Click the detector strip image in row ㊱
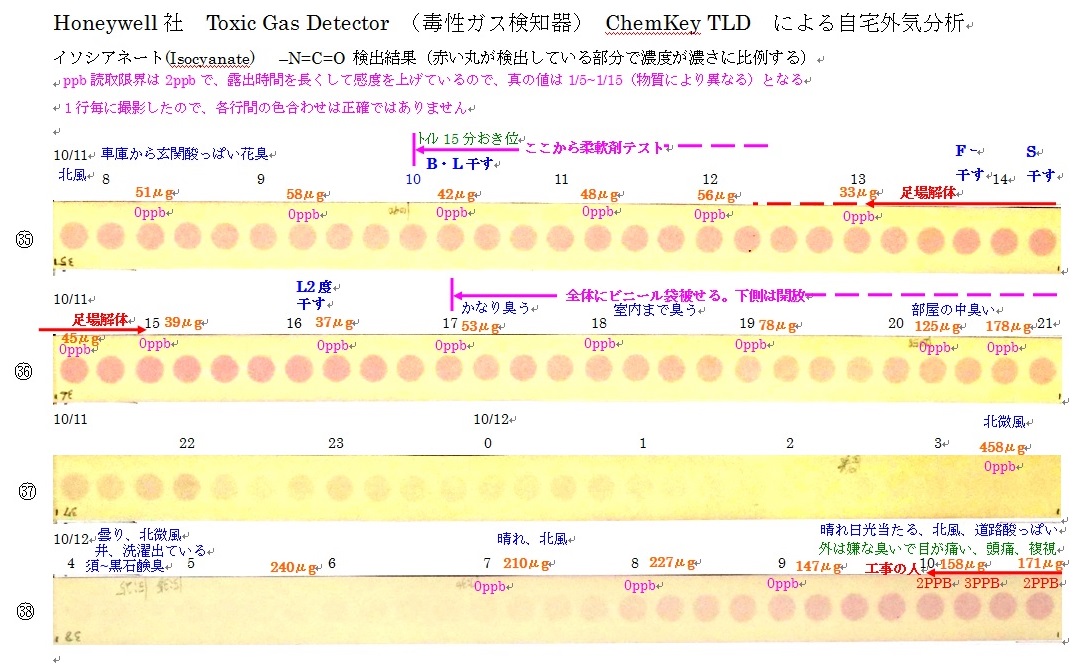Screen dimensions: 1078x664 pyautogui.click(x=557, y=369)
